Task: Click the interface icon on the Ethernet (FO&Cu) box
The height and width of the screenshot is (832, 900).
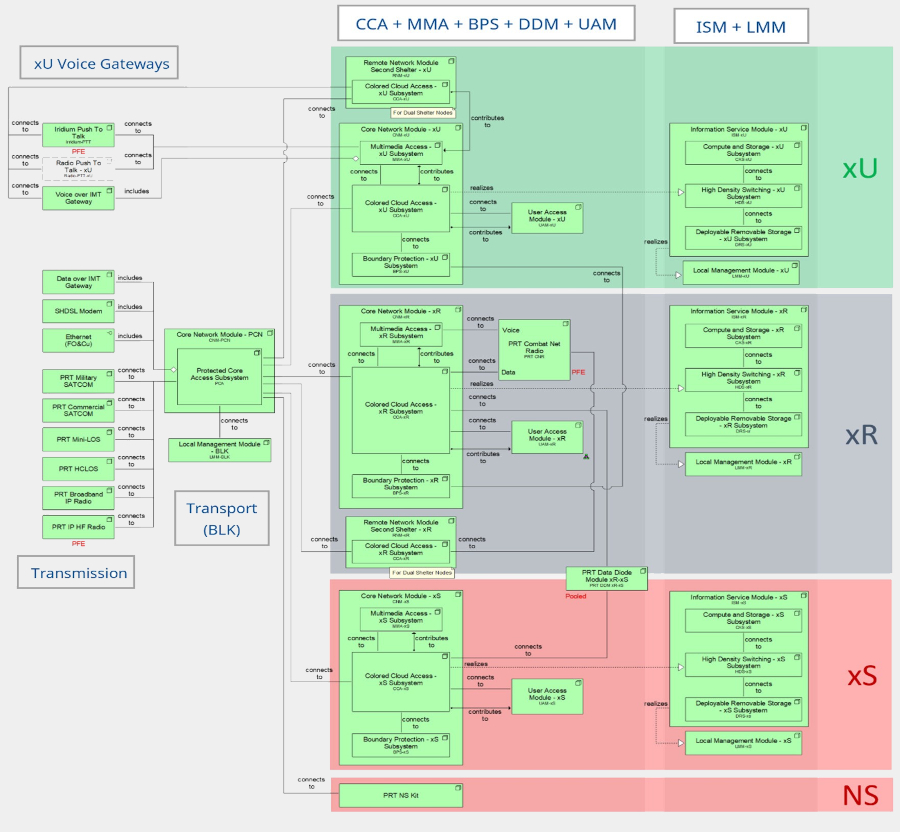Action: tap(108, 333)
